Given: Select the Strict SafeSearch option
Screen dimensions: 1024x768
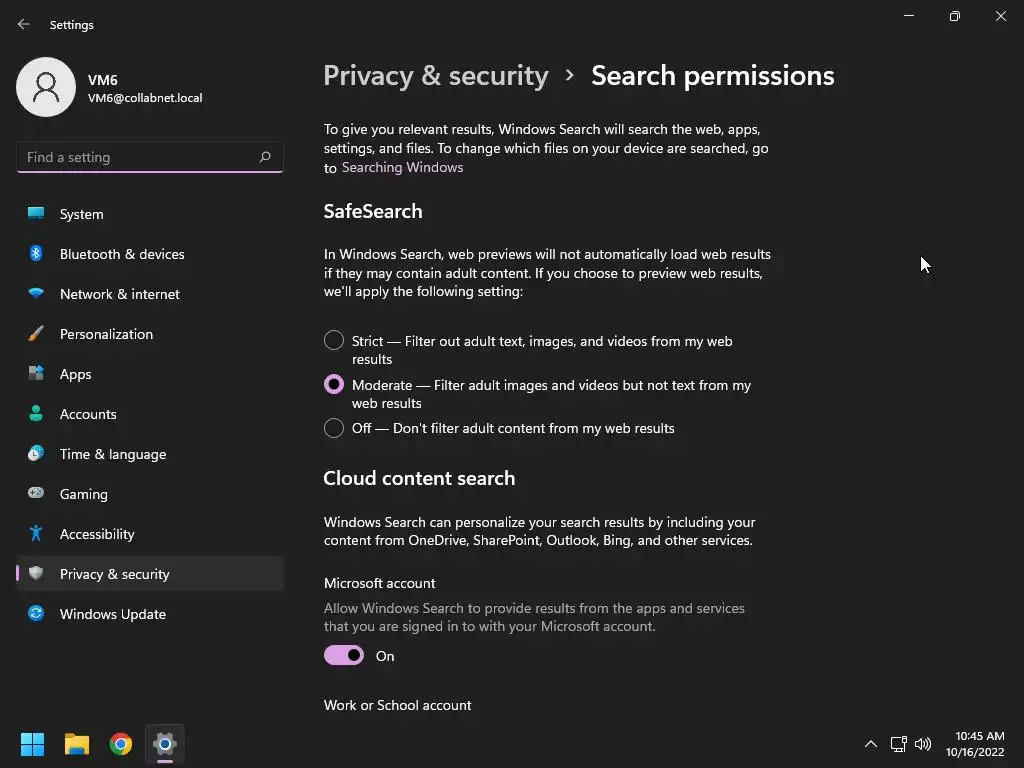Looking at the screenshot, I should (x=334, y=341).
